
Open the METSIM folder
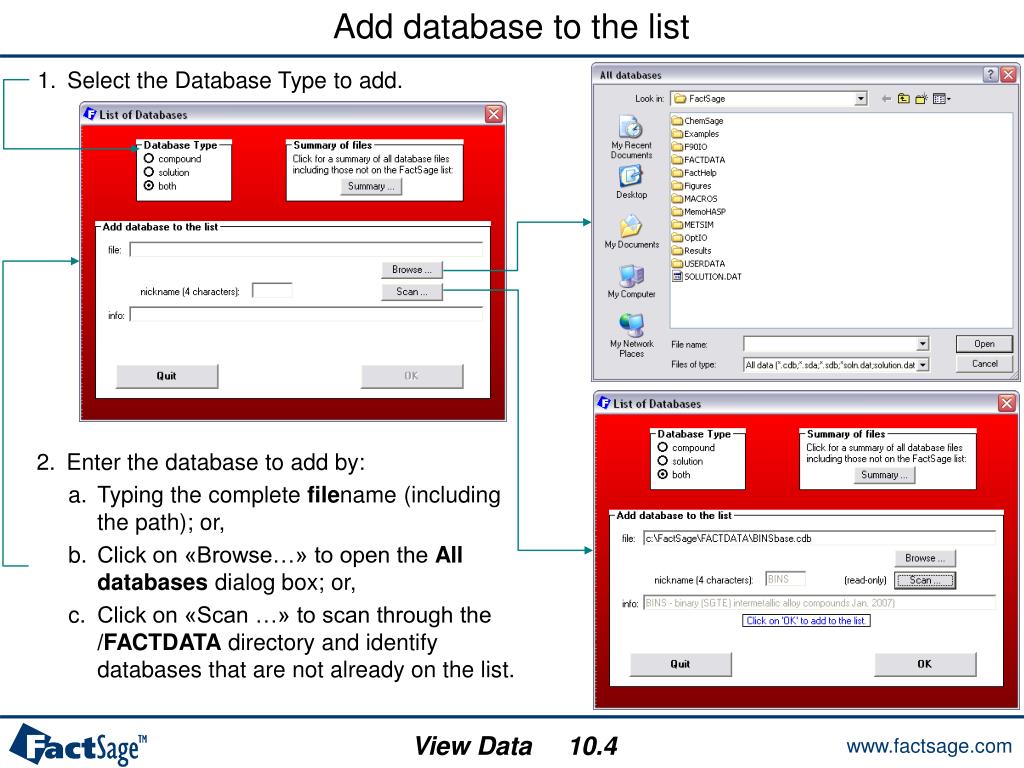693,225
